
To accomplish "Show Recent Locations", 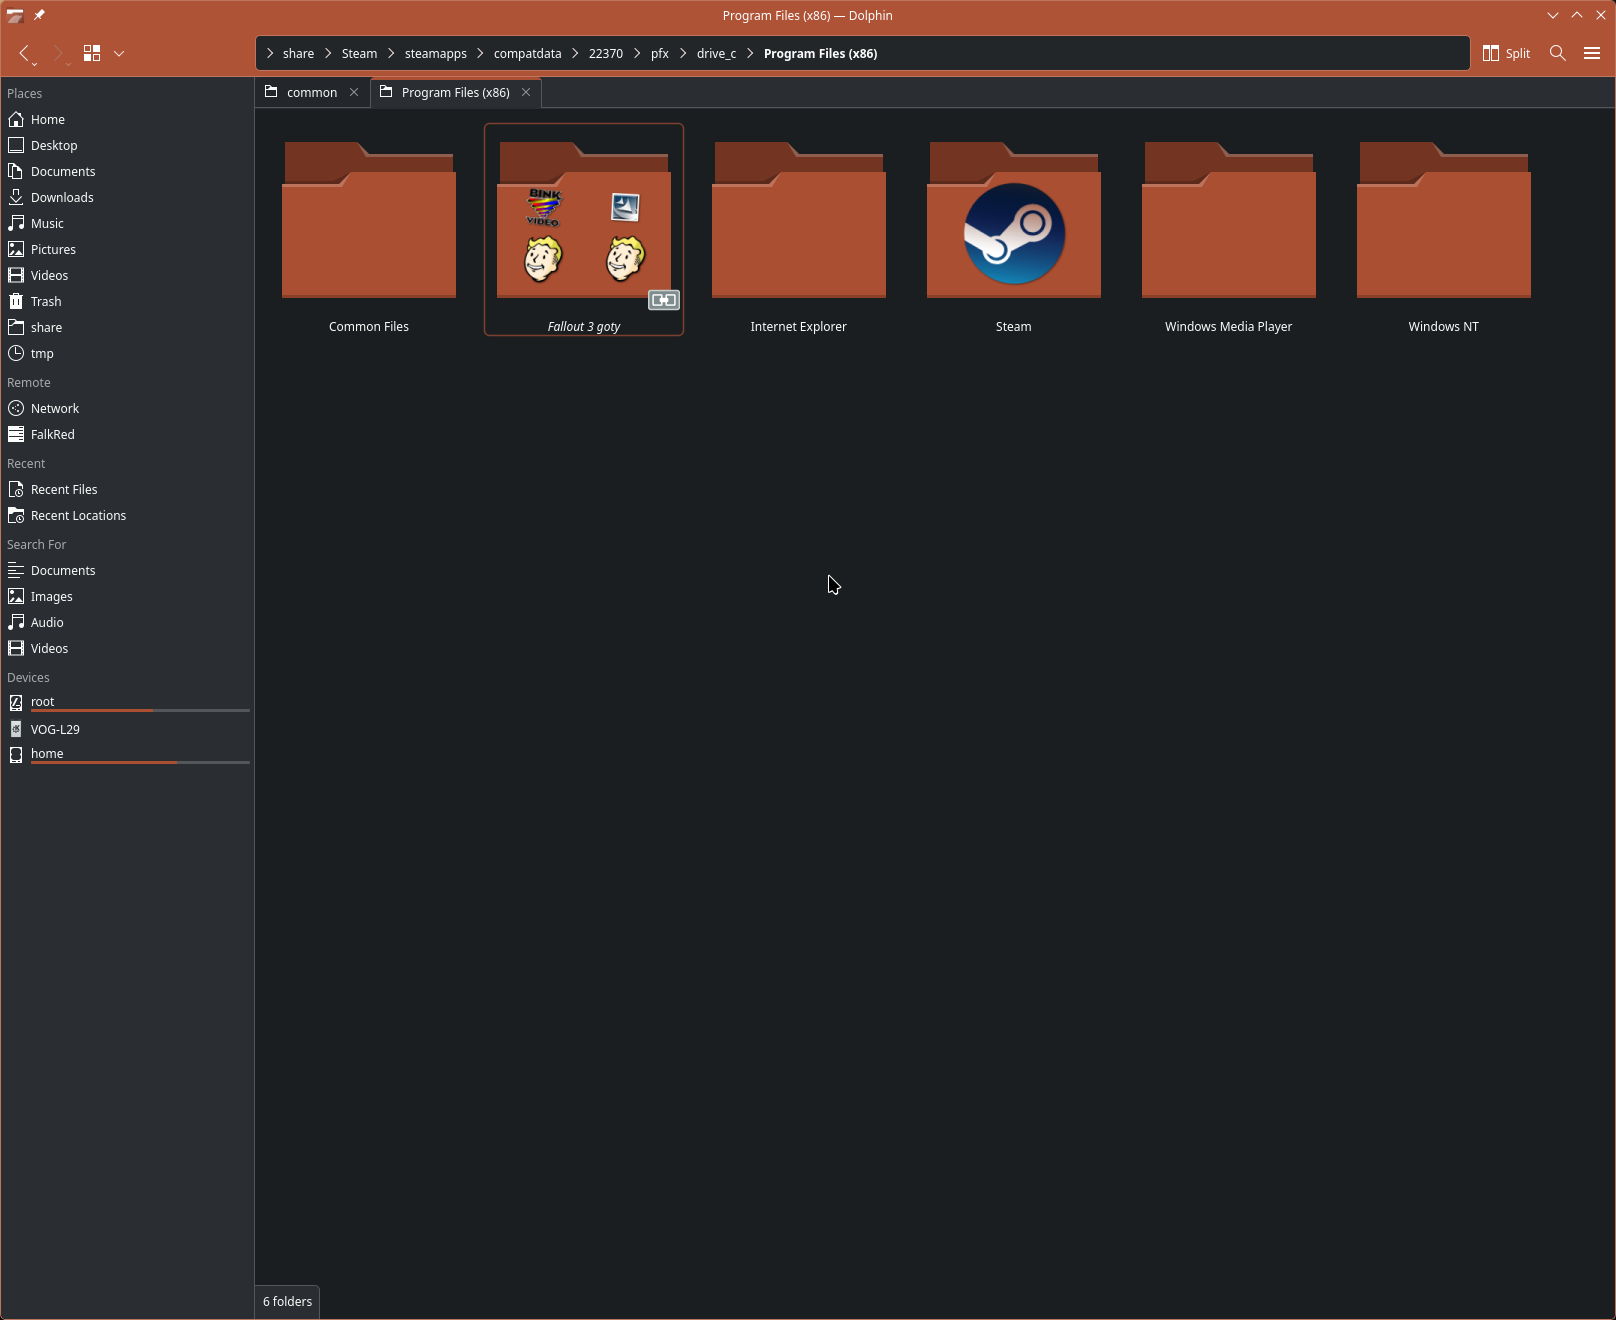I will coord(127,515).
